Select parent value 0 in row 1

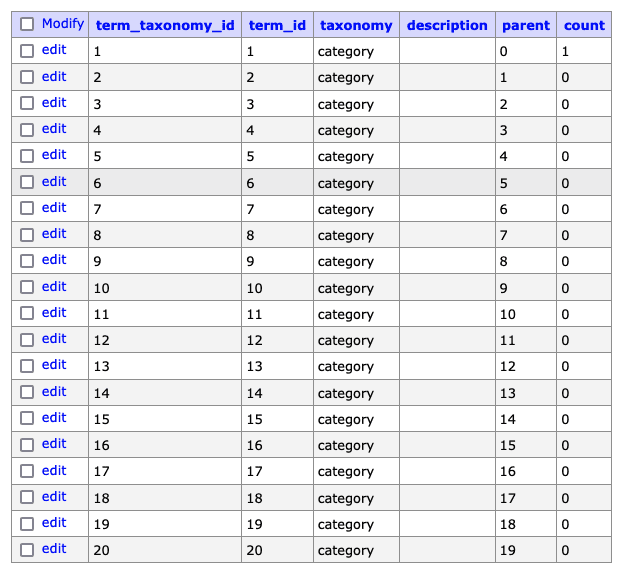[x=504, y=51]
